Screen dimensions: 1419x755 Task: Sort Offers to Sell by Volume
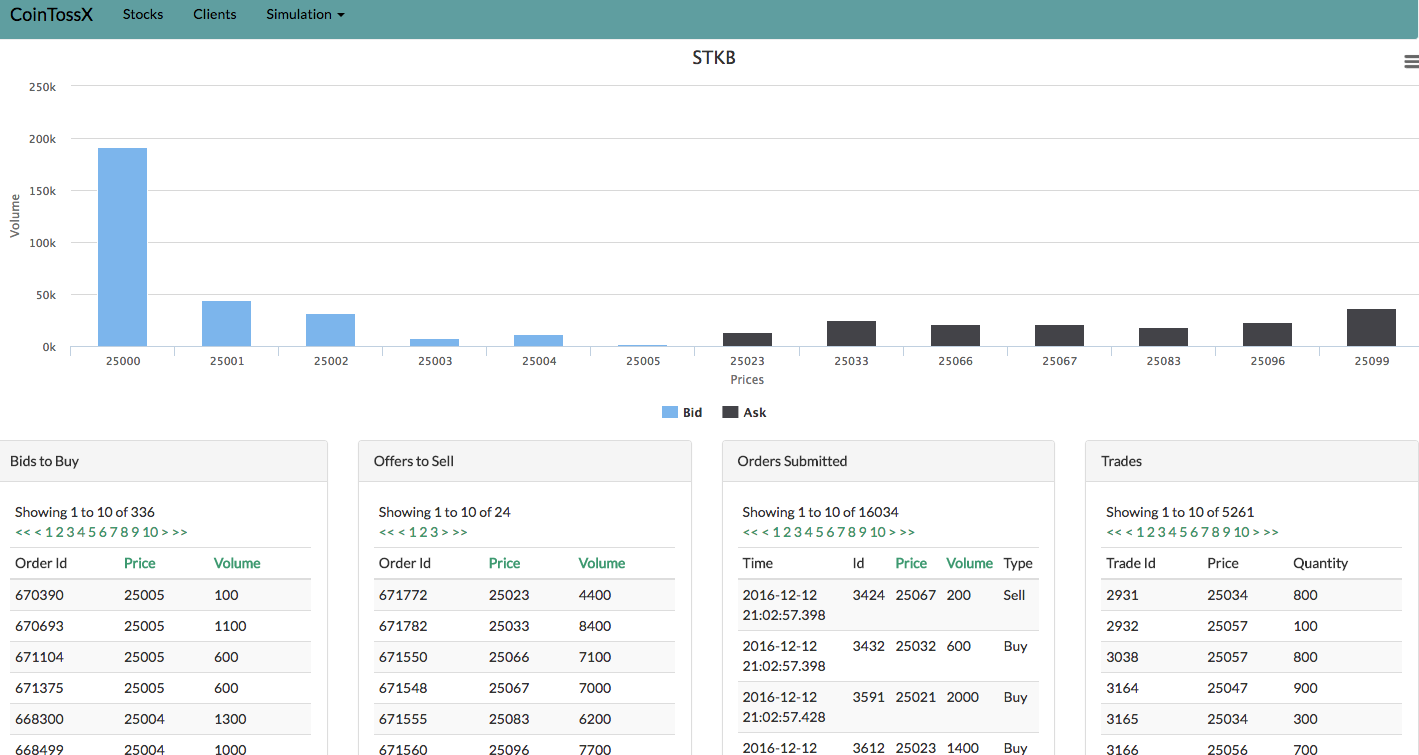point(602,563)
